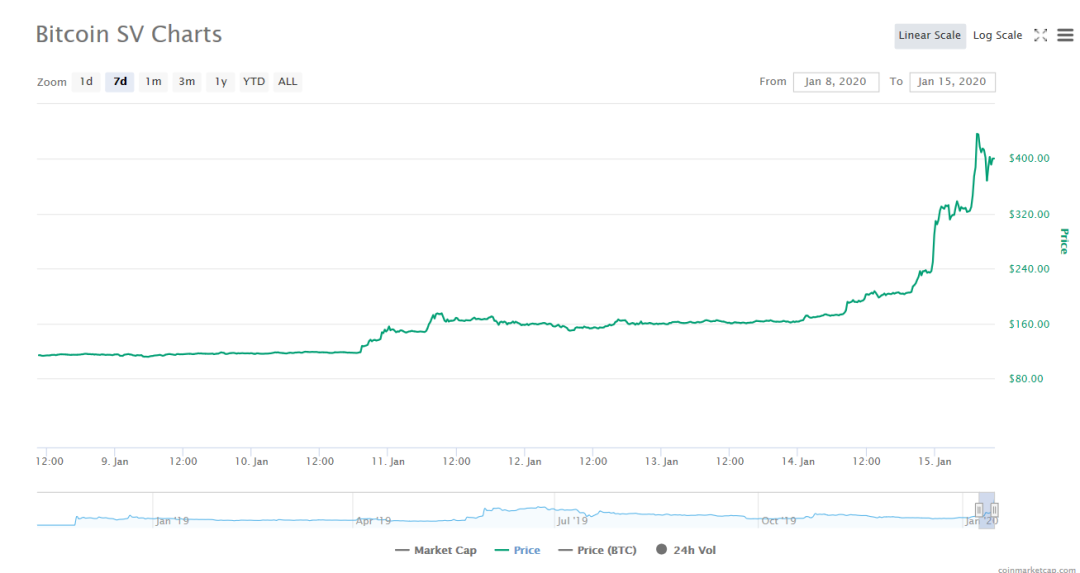The image size is (1080, 573).
Task: Click the coinmarketcap.com credit link
Action: 1039,568
